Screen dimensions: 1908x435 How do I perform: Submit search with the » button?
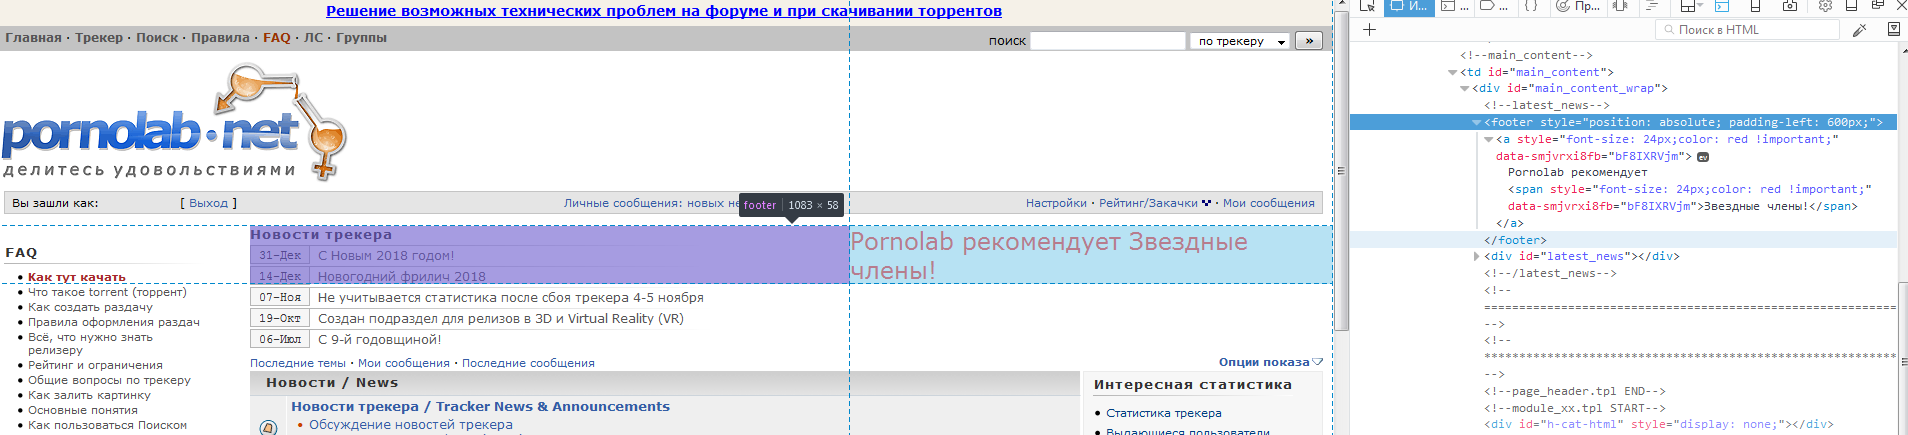[x=1309, y=41]
